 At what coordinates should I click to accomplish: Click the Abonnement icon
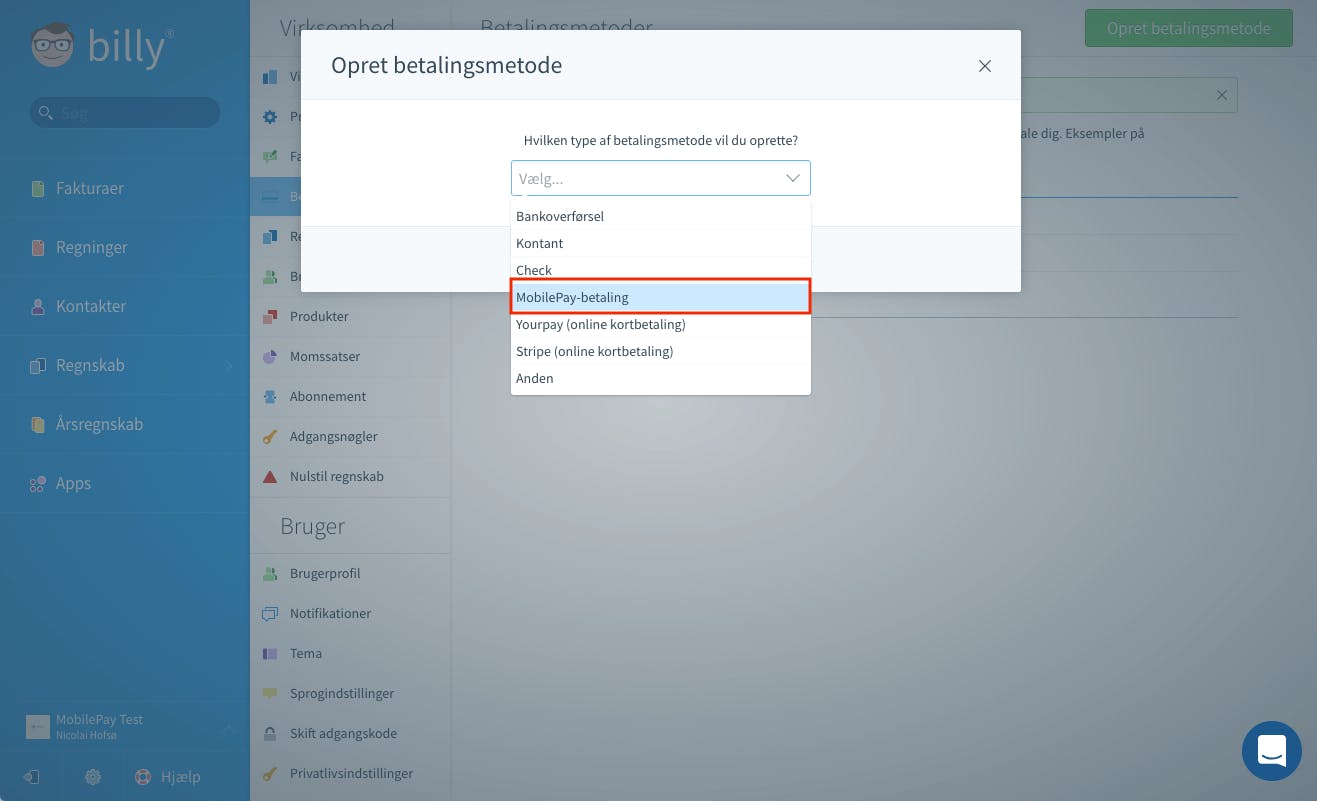(270, 397)
